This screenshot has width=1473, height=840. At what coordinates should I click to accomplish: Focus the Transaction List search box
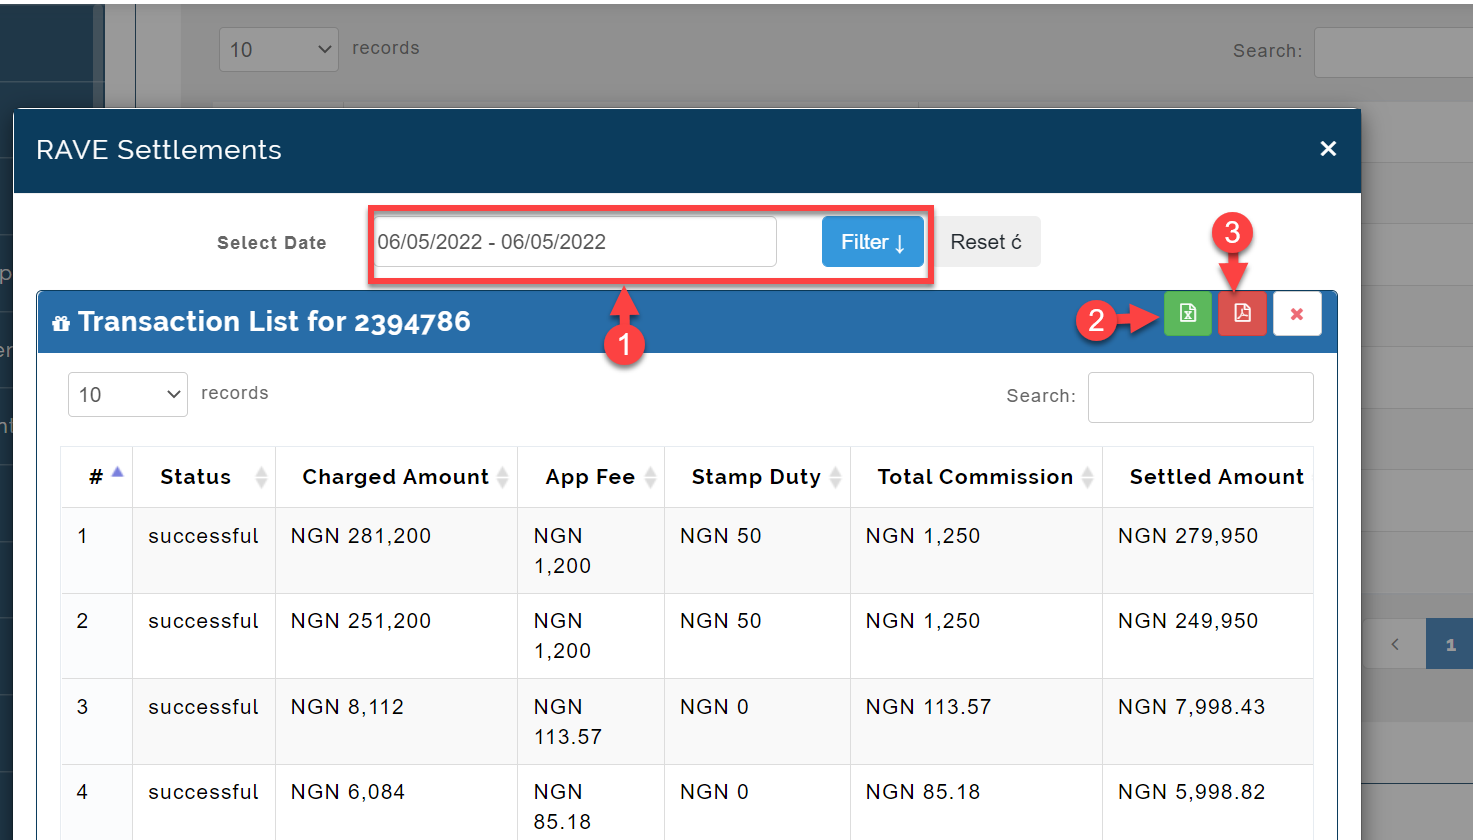[x=1200, y=397]
